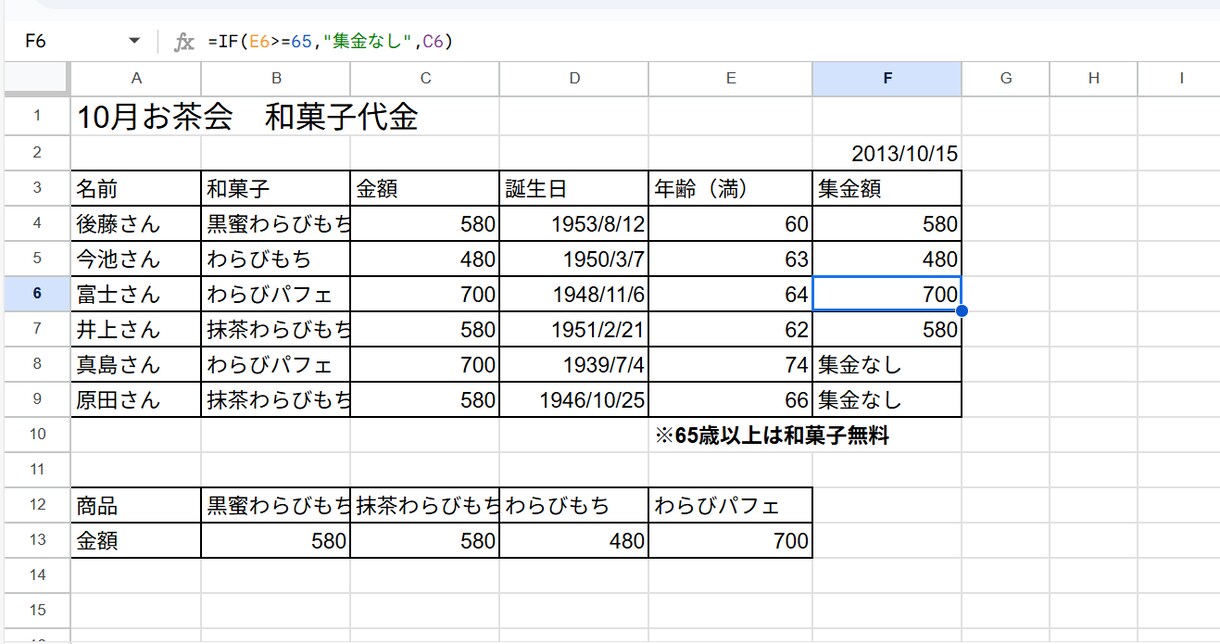Select column H header

pos(1093,78)
